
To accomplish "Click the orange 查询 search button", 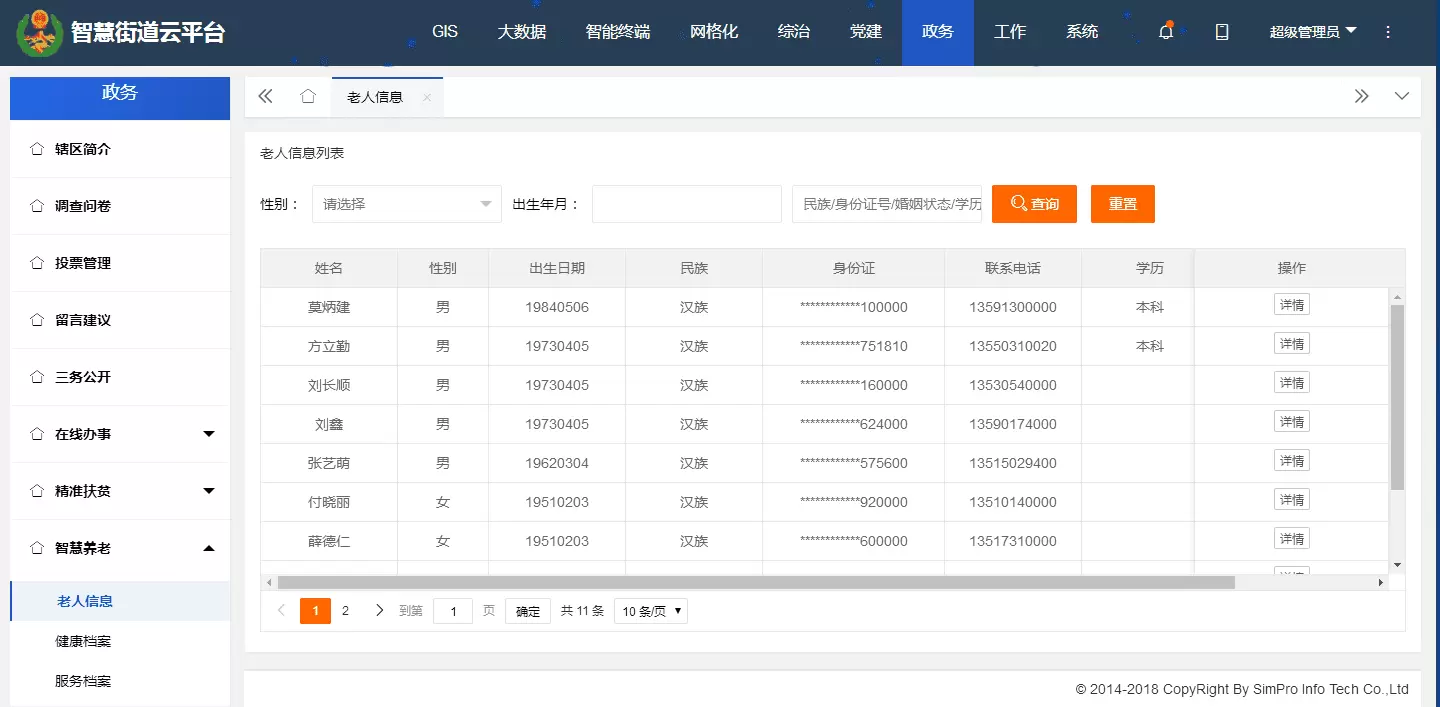I will 1034,204.
